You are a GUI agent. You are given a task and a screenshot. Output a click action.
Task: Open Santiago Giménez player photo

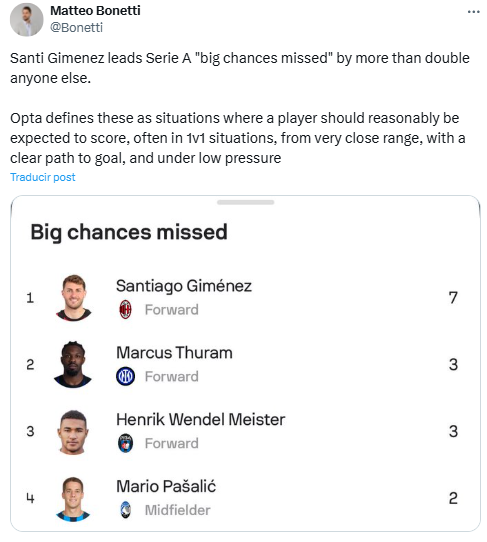pos(73,298)
